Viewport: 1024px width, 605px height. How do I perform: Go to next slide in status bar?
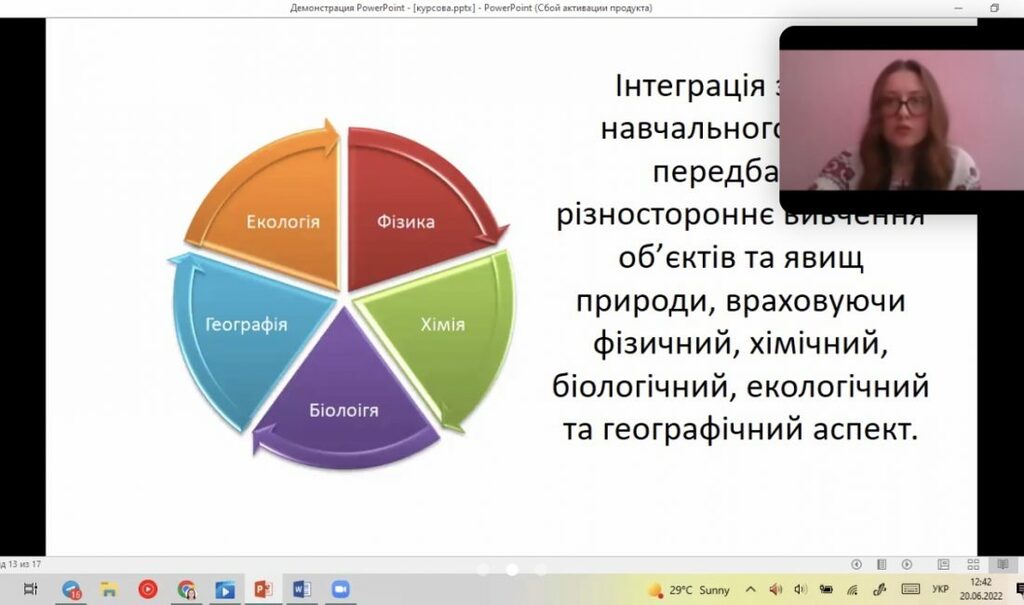pyautogui.click(x=907, y=565)
